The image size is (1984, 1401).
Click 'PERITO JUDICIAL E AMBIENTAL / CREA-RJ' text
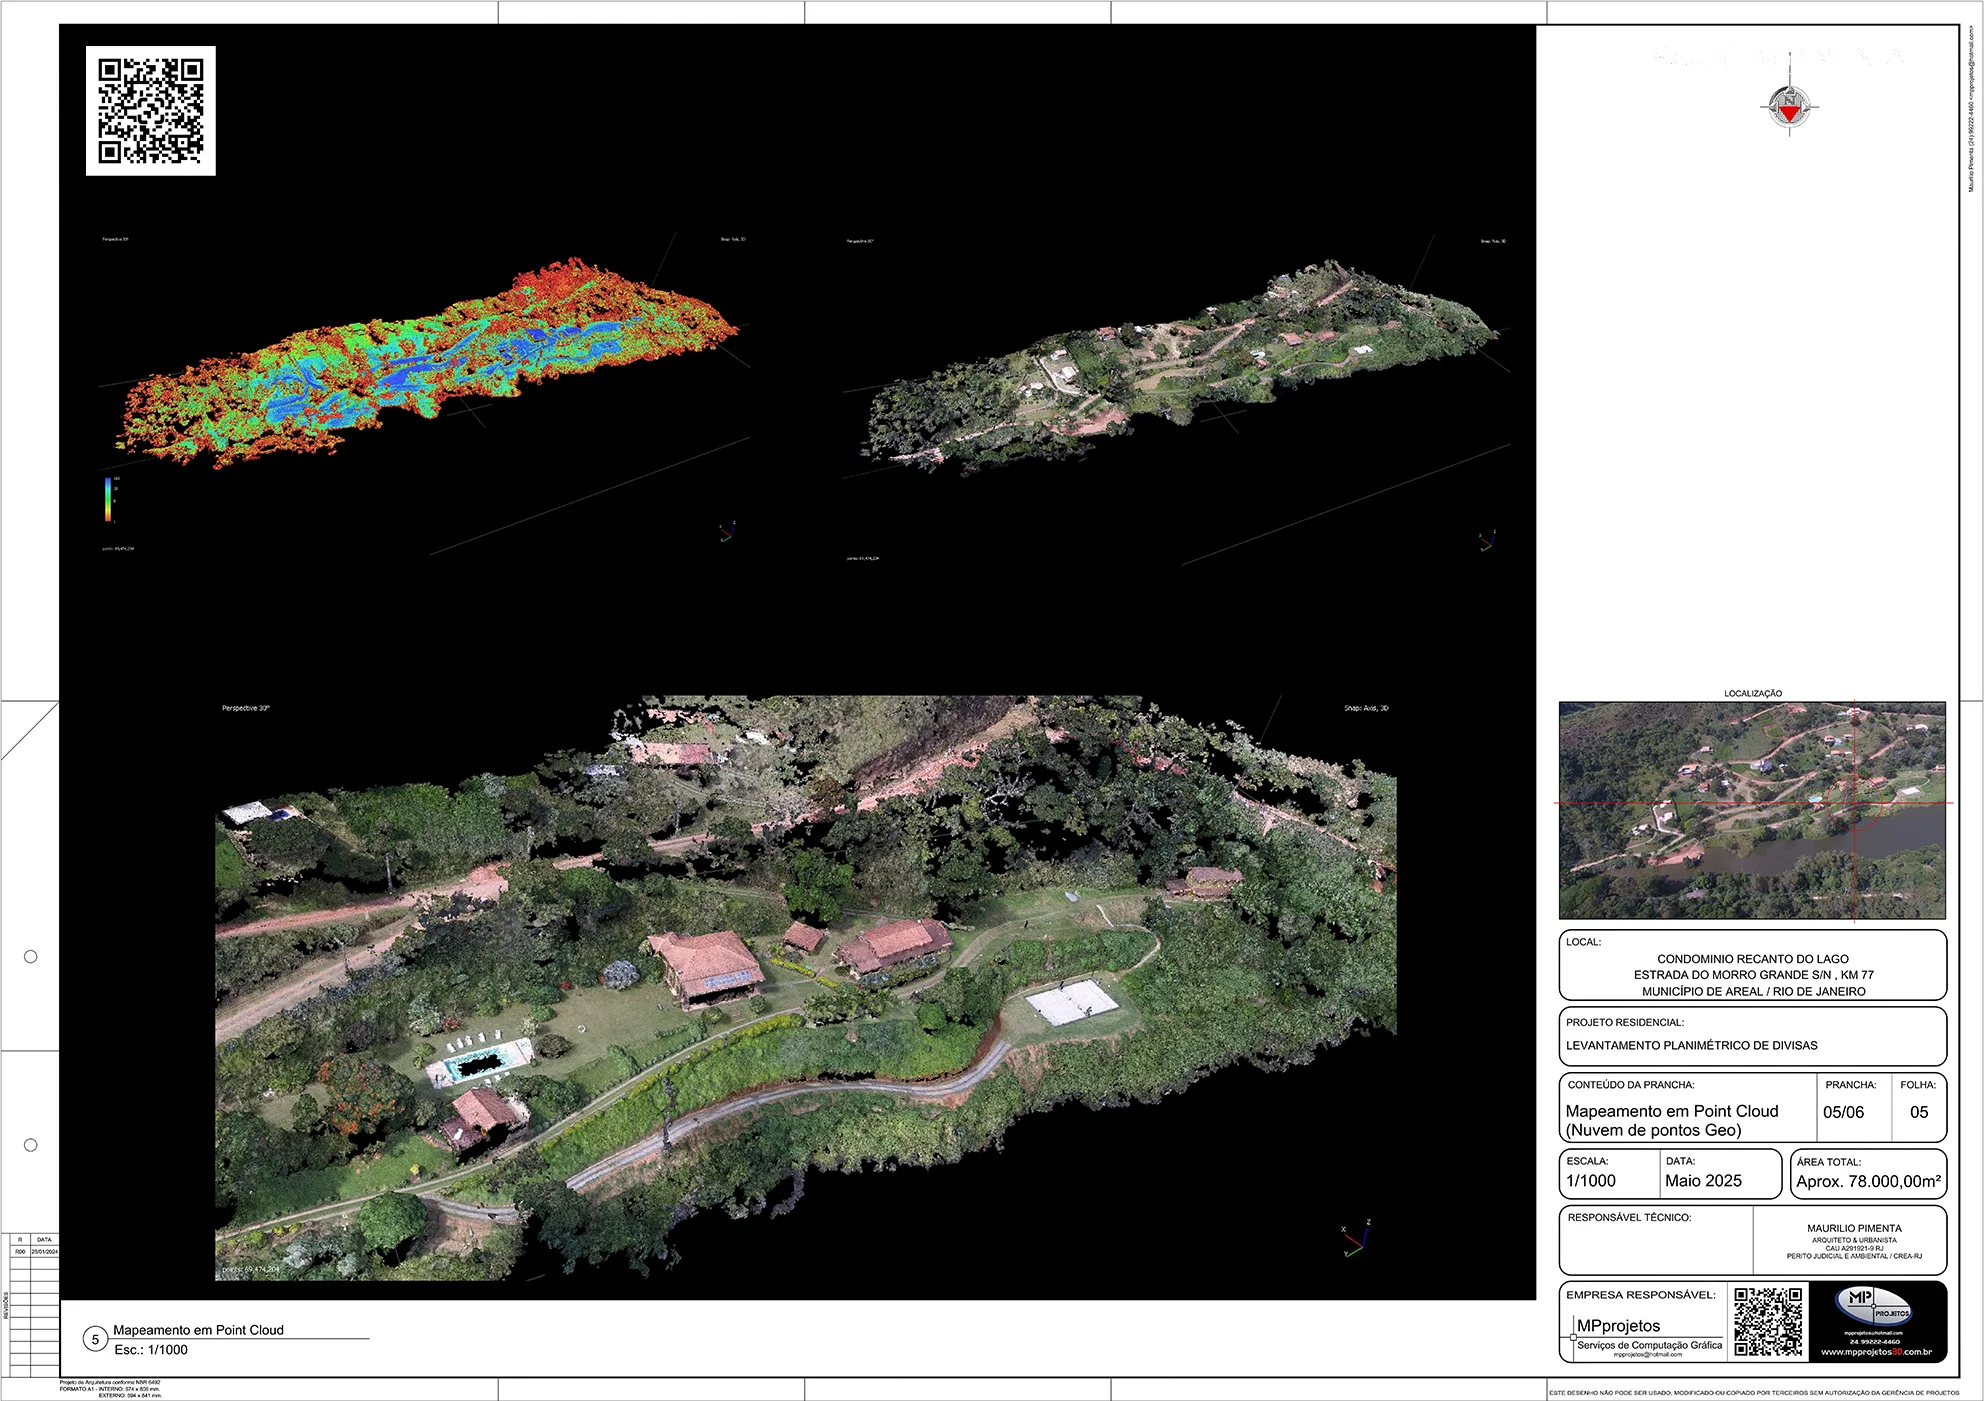pos(1854,1256)
